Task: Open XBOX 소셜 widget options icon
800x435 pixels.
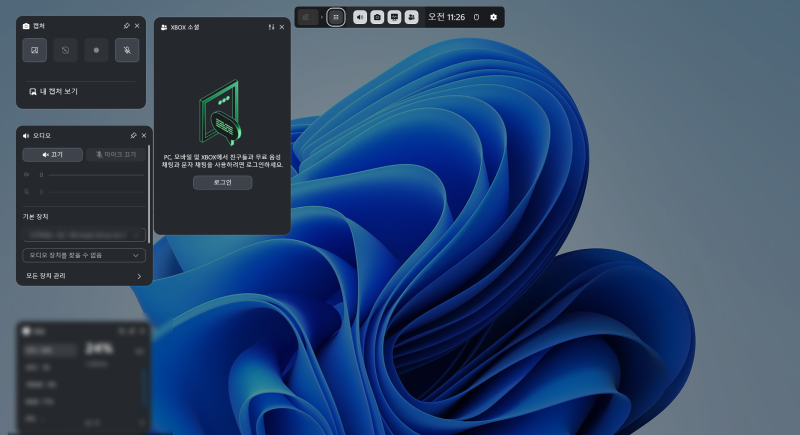Action: click(x=271, y=27)
